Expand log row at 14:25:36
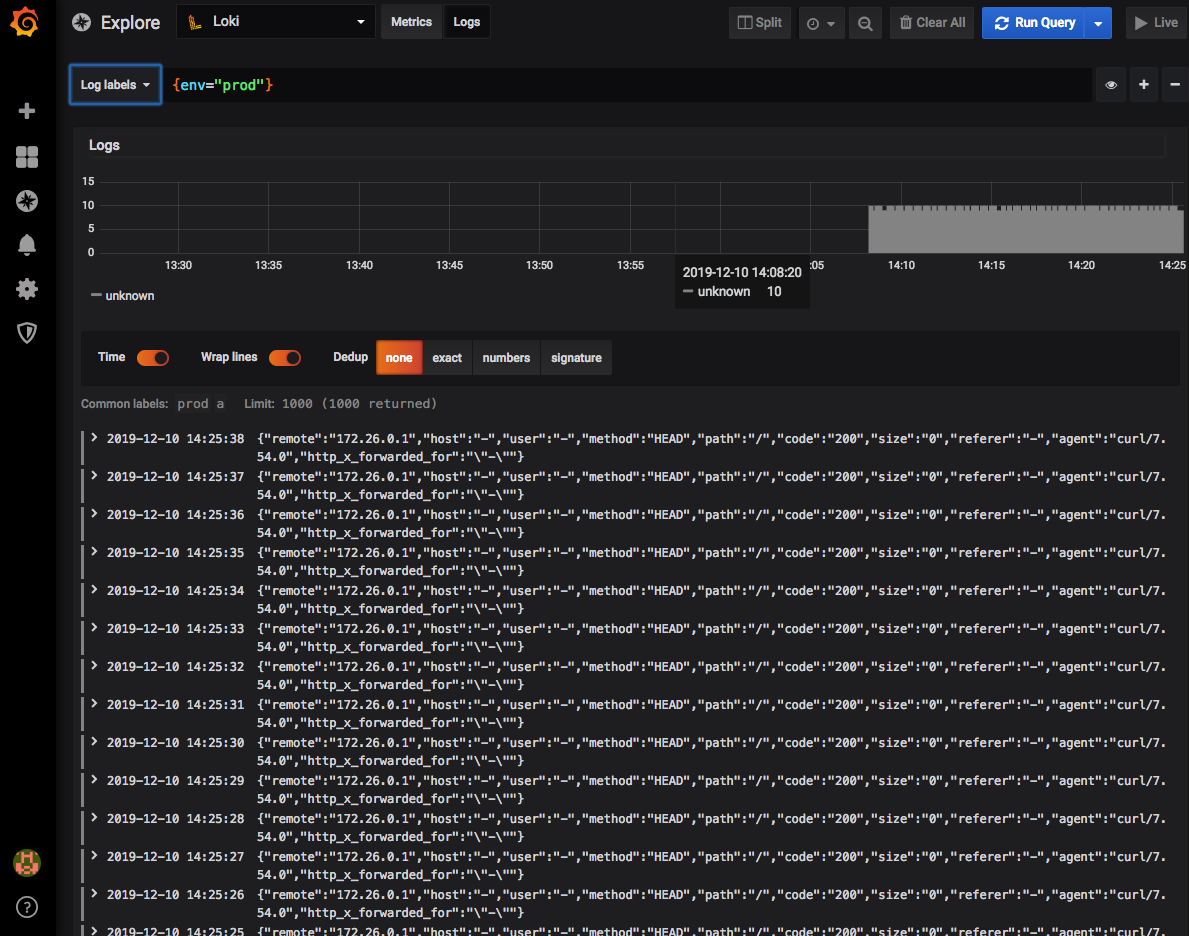The height and width of the screenshot is (936, 1189). pyautogui.click(x=94, y=514)
